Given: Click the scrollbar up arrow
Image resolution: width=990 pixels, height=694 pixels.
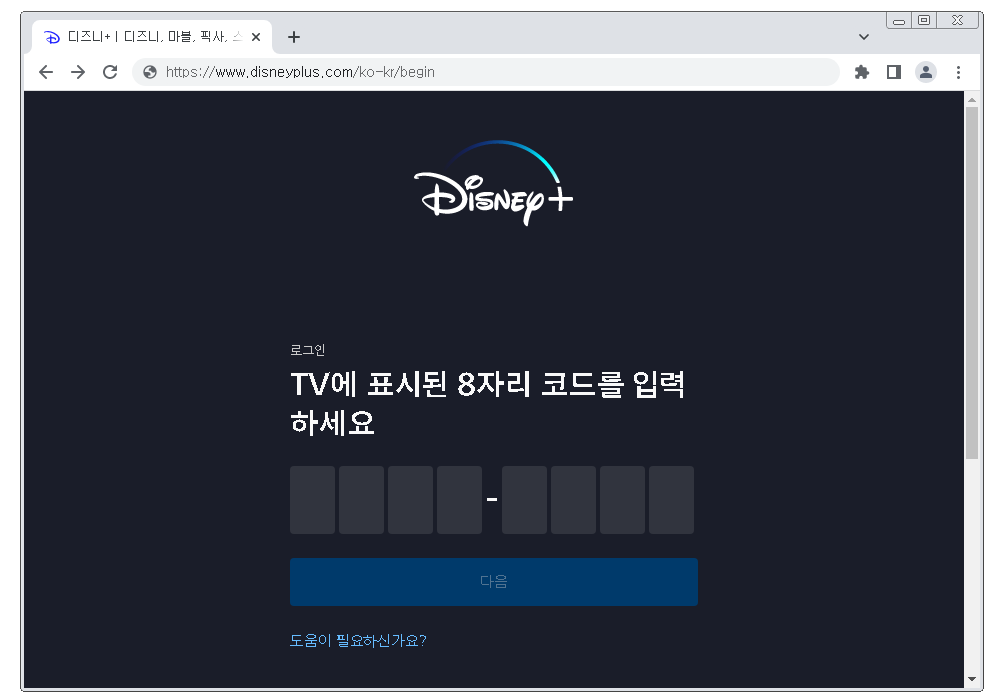Looking at the screenshot, I should pos(972,99).
